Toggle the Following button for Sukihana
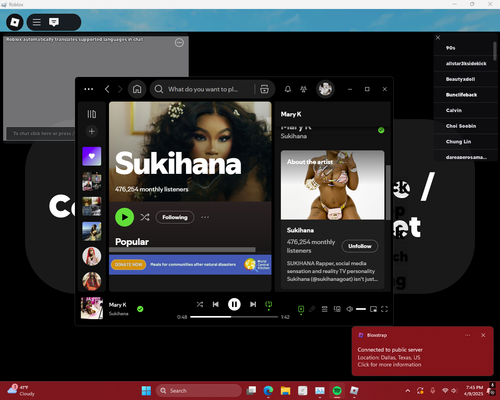This screenshot has height=400, width=500. (175, 217)
